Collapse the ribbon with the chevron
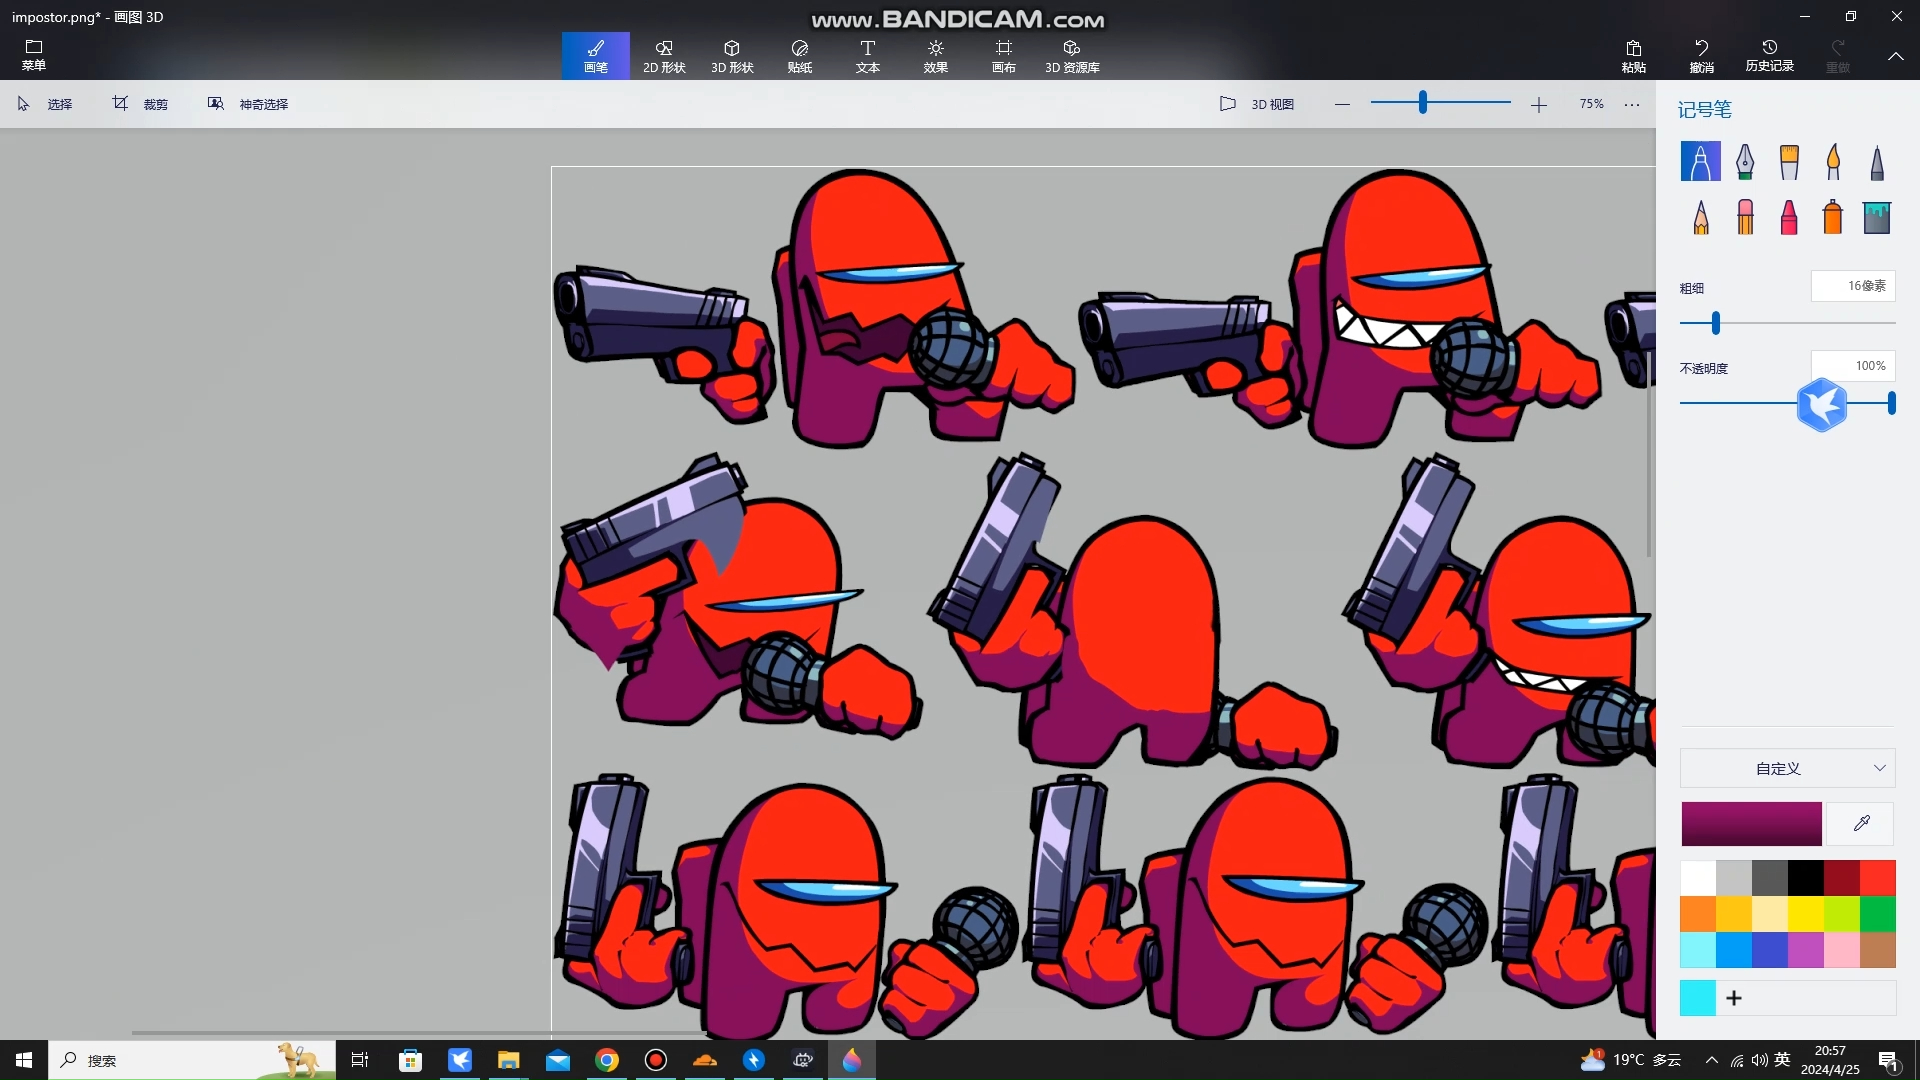The height and width of the screenshot is (1080, 1920). click(1896, 56)
